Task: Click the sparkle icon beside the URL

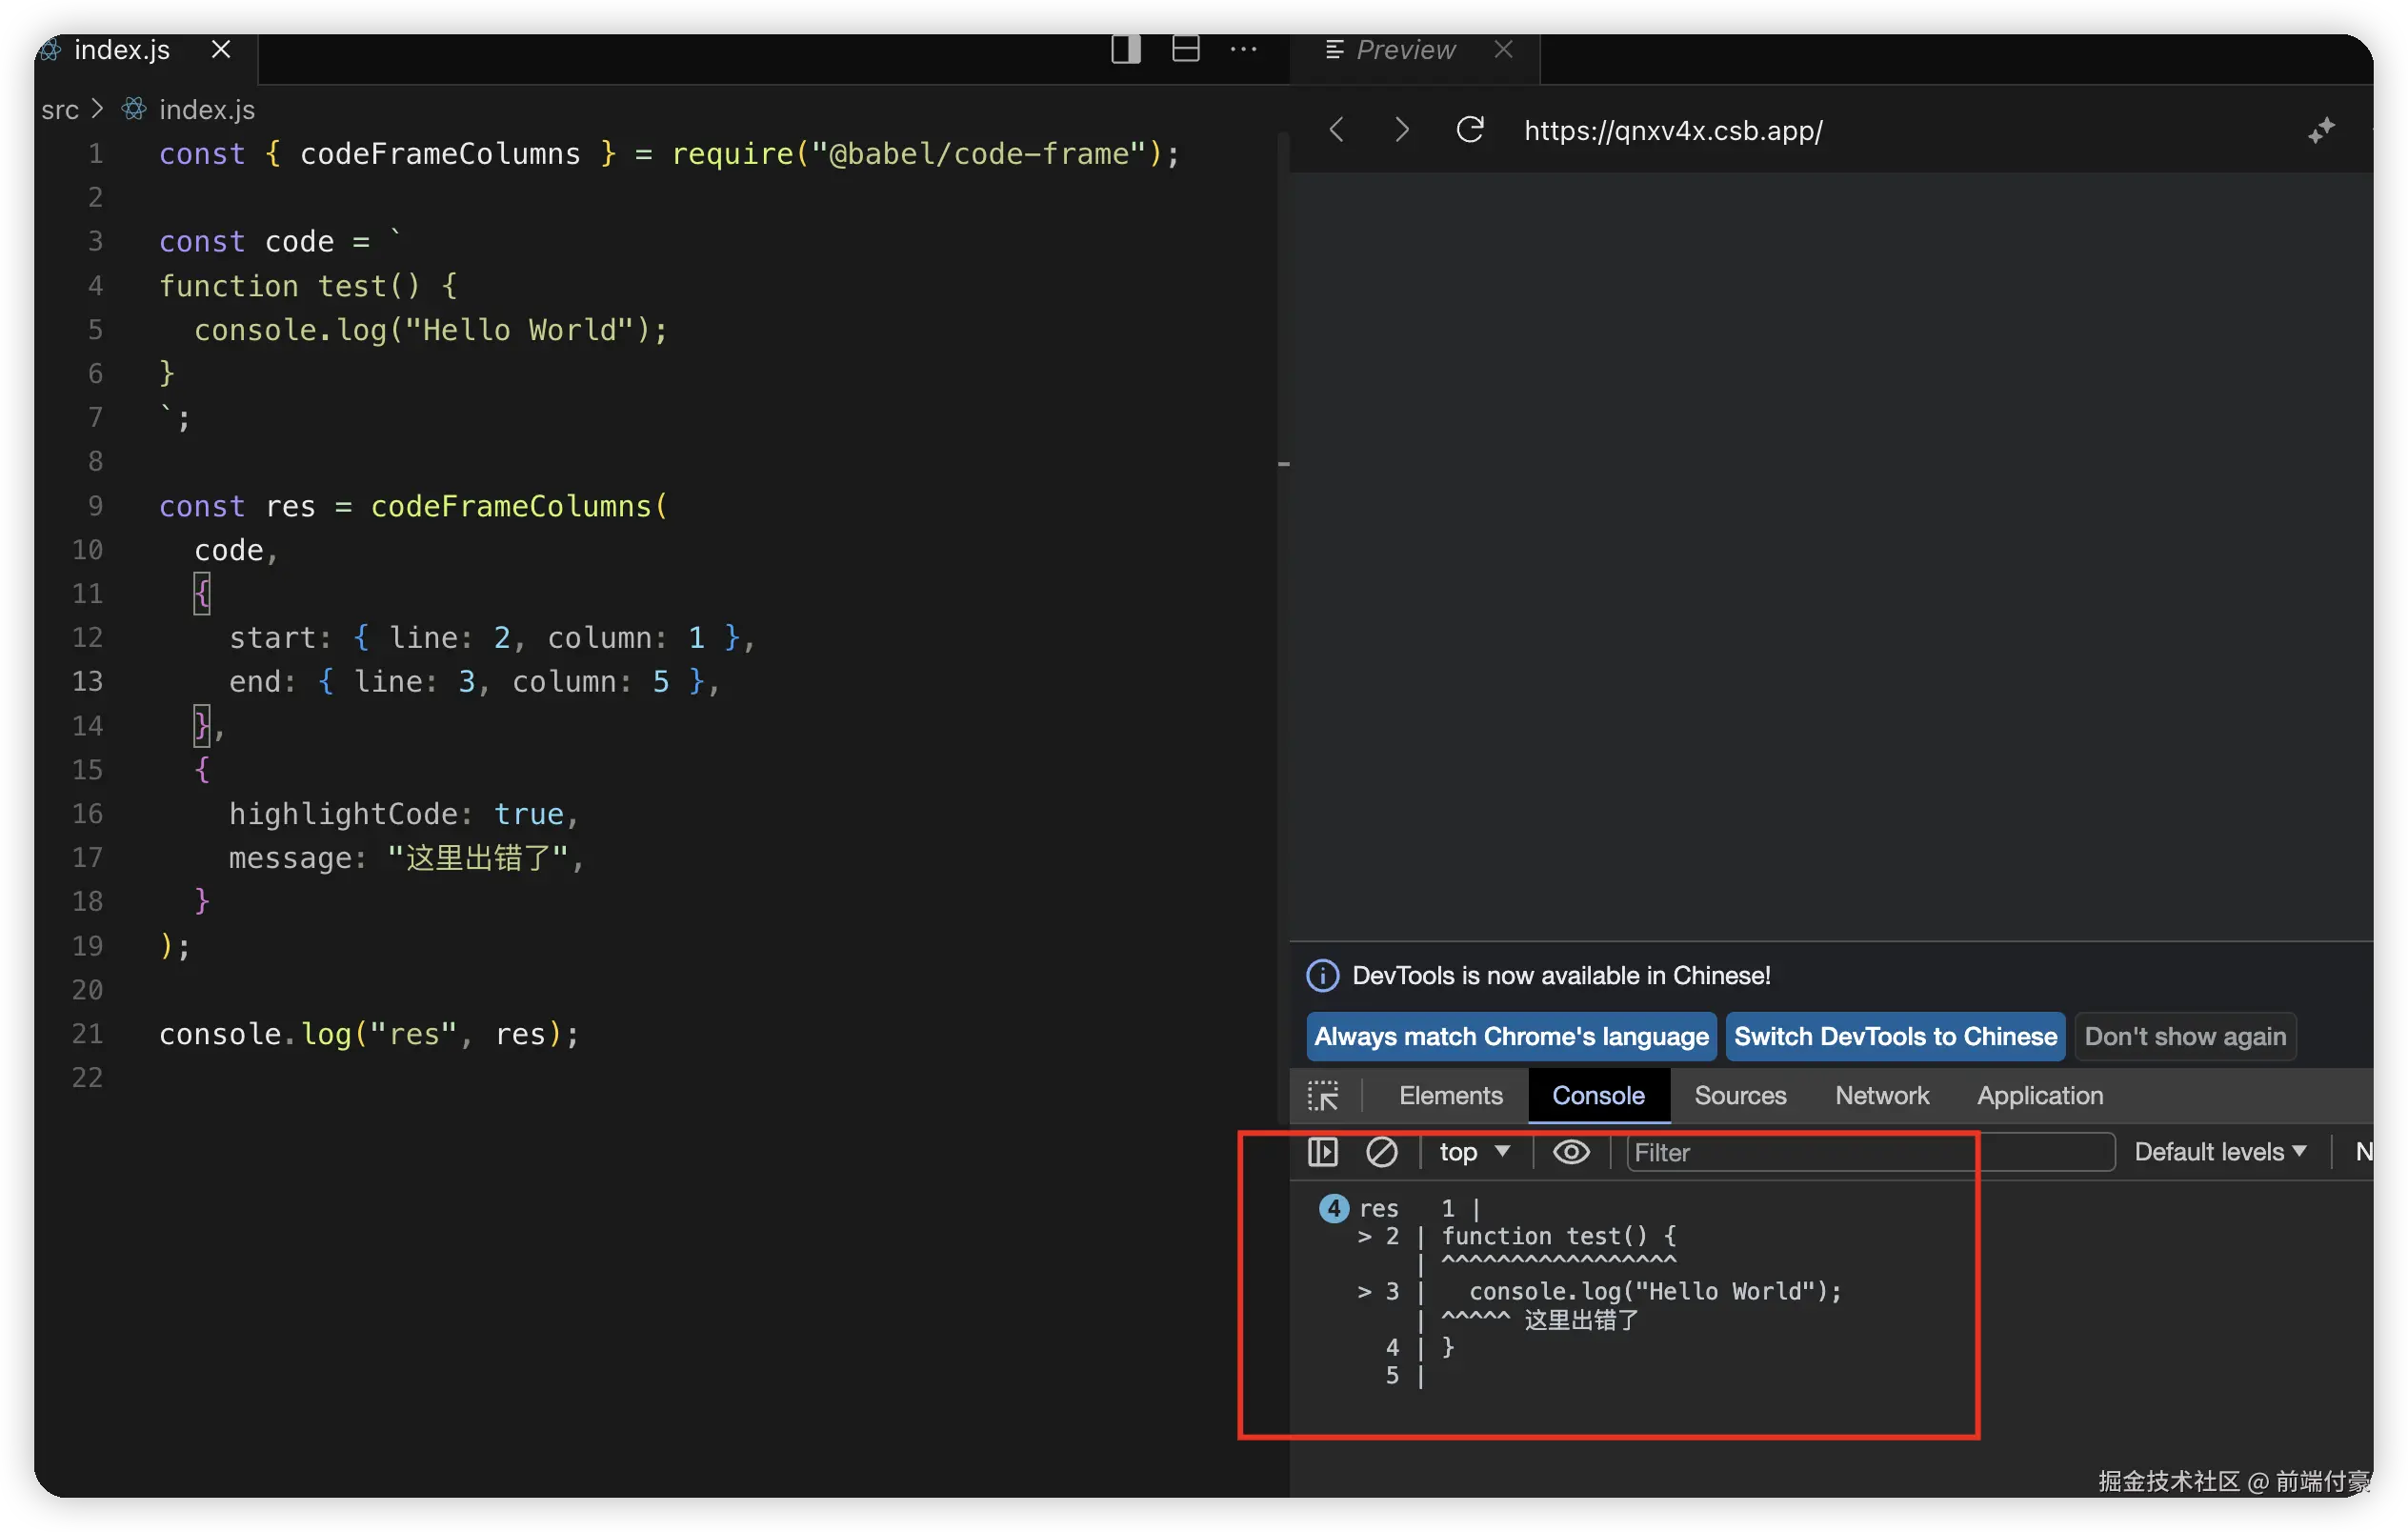Action: 2321,130
